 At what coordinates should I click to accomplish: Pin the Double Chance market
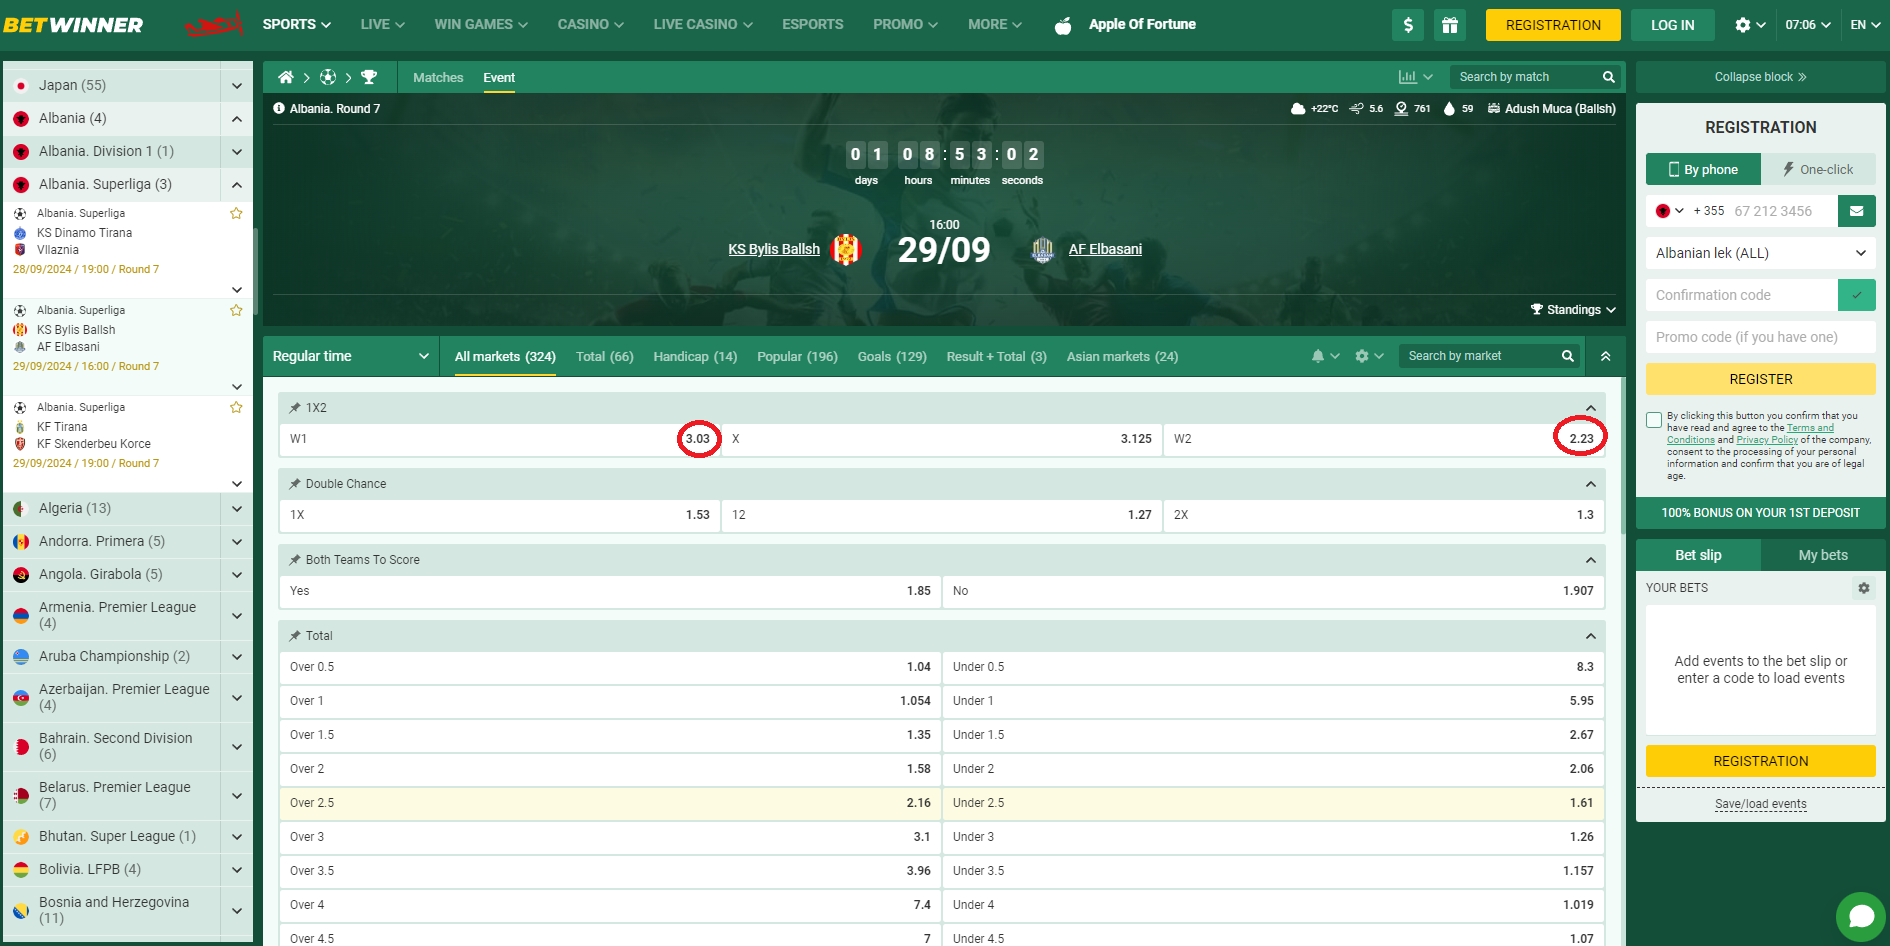click(295, 484)
